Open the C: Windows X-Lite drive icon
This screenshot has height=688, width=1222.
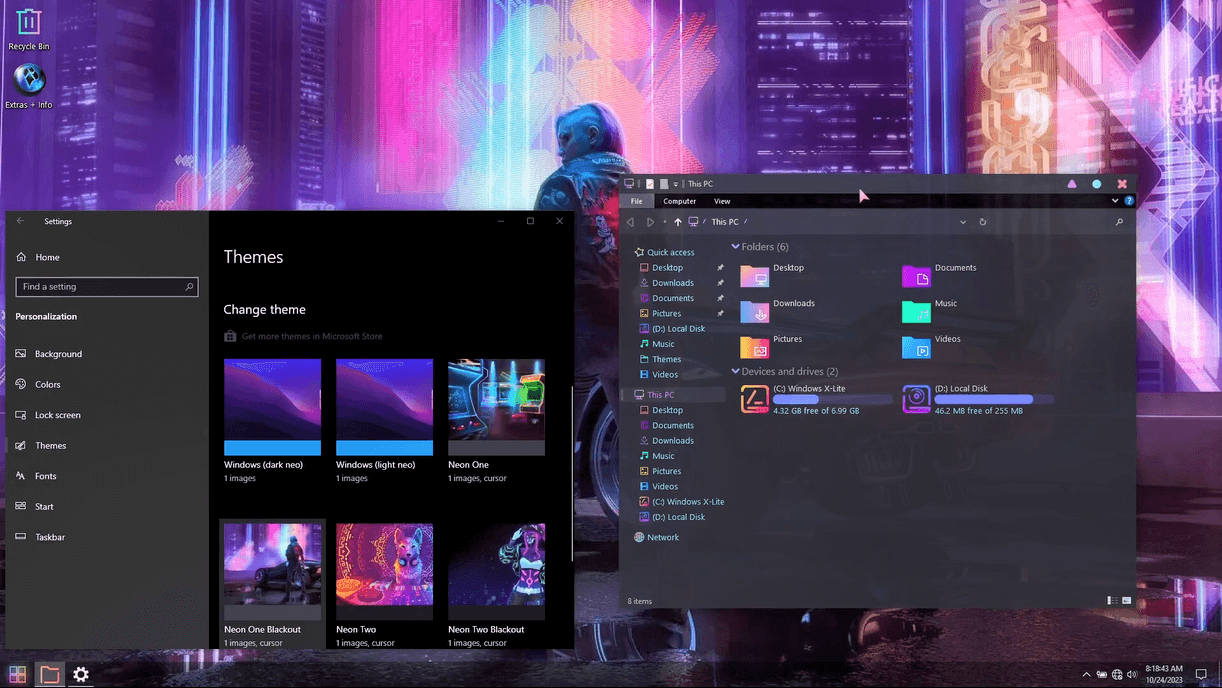tap(754, 399)
